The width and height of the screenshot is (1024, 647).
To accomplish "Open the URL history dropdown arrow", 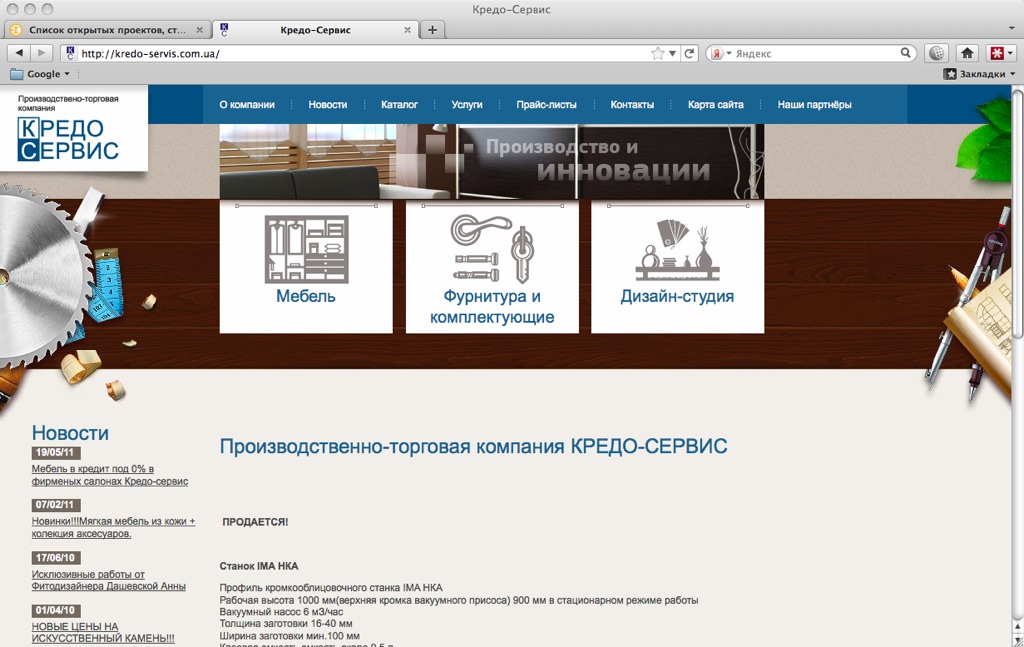I will [672, 54].
